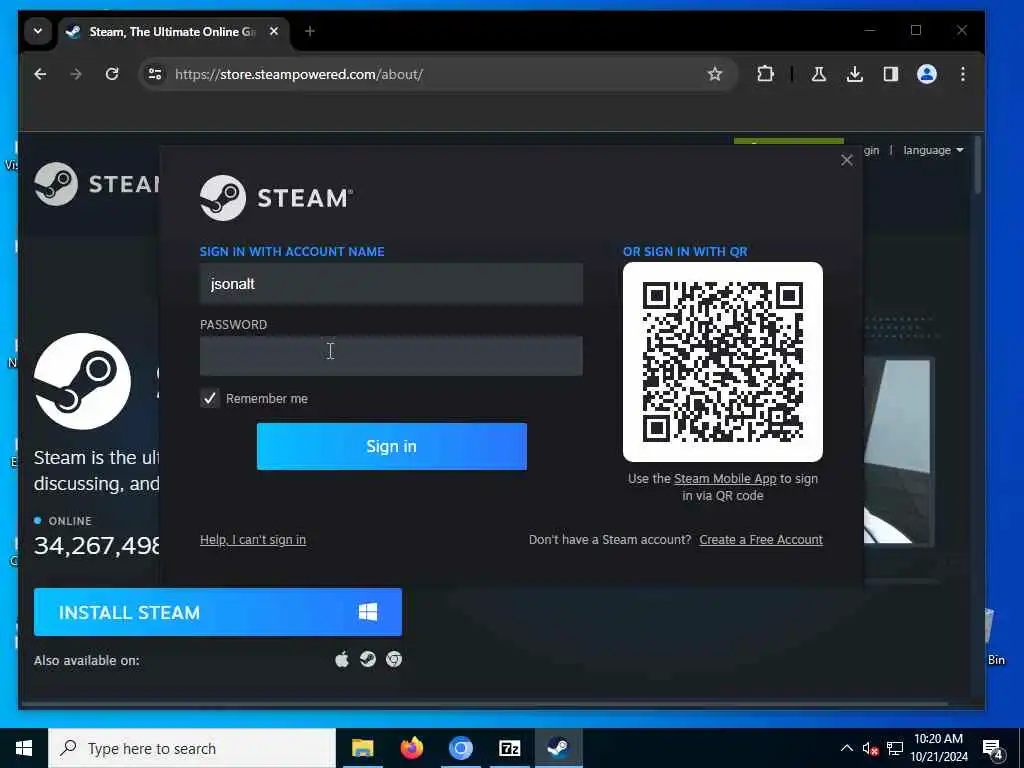Focus the Password input field

click(391, 356)
